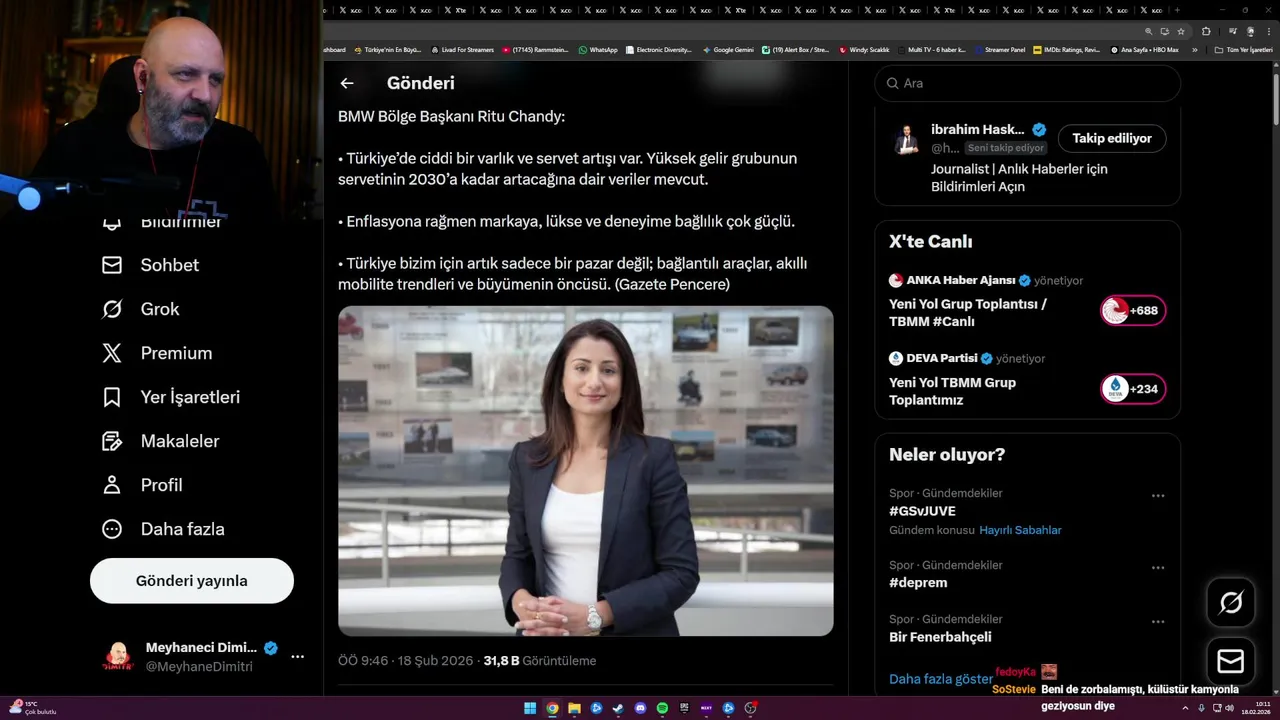Open volume control in system tray
1280x720 pixels.
1229,708
